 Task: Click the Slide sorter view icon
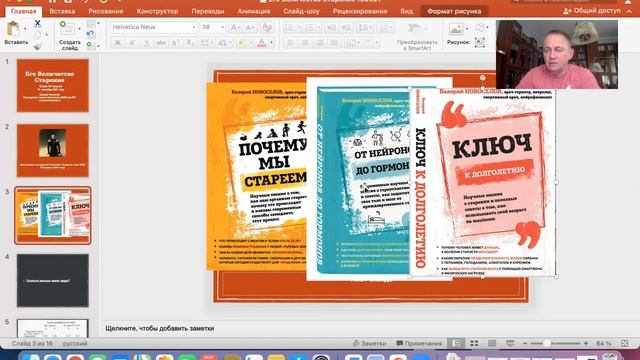pyautogui.click(x=474, y=343)
